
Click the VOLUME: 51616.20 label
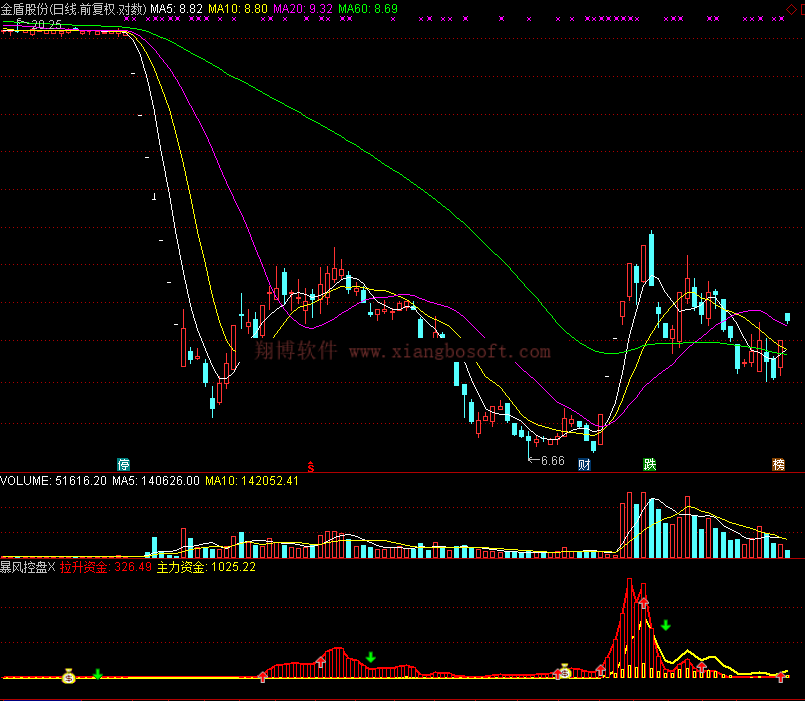[x=53, y=481]
